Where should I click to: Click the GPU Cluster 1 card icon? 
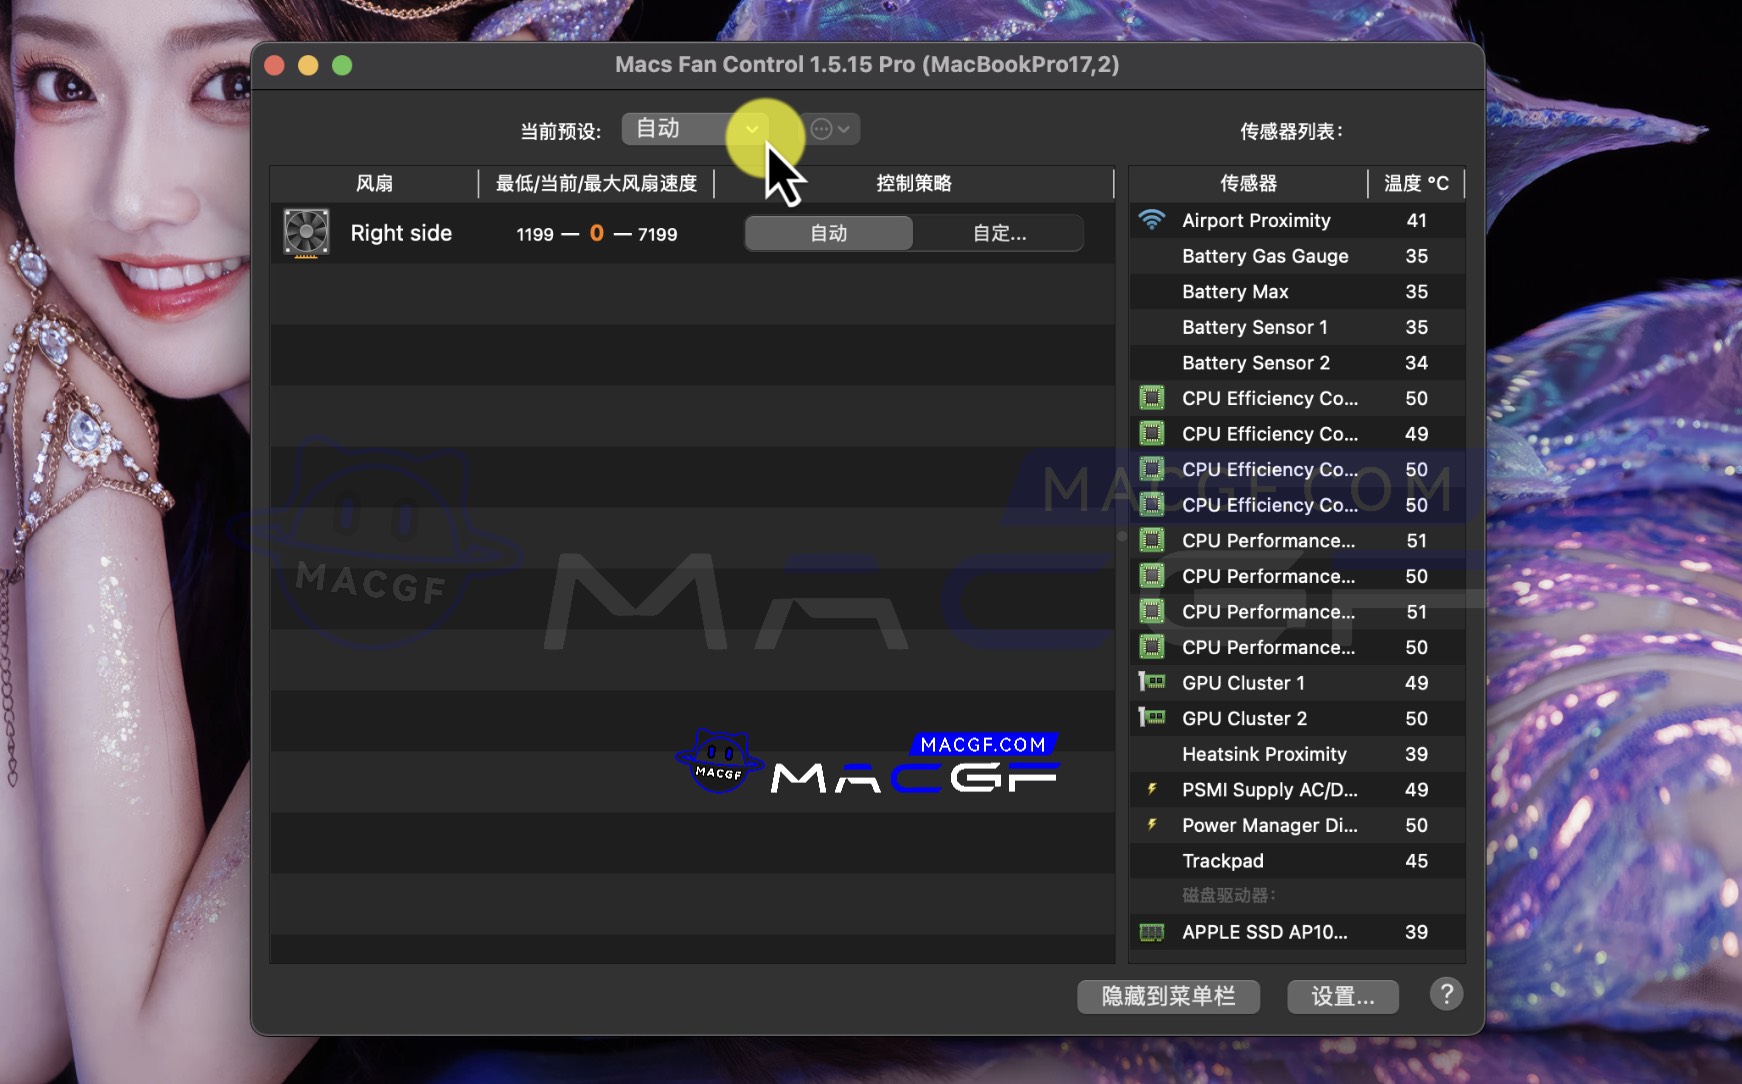[1152, 683]
